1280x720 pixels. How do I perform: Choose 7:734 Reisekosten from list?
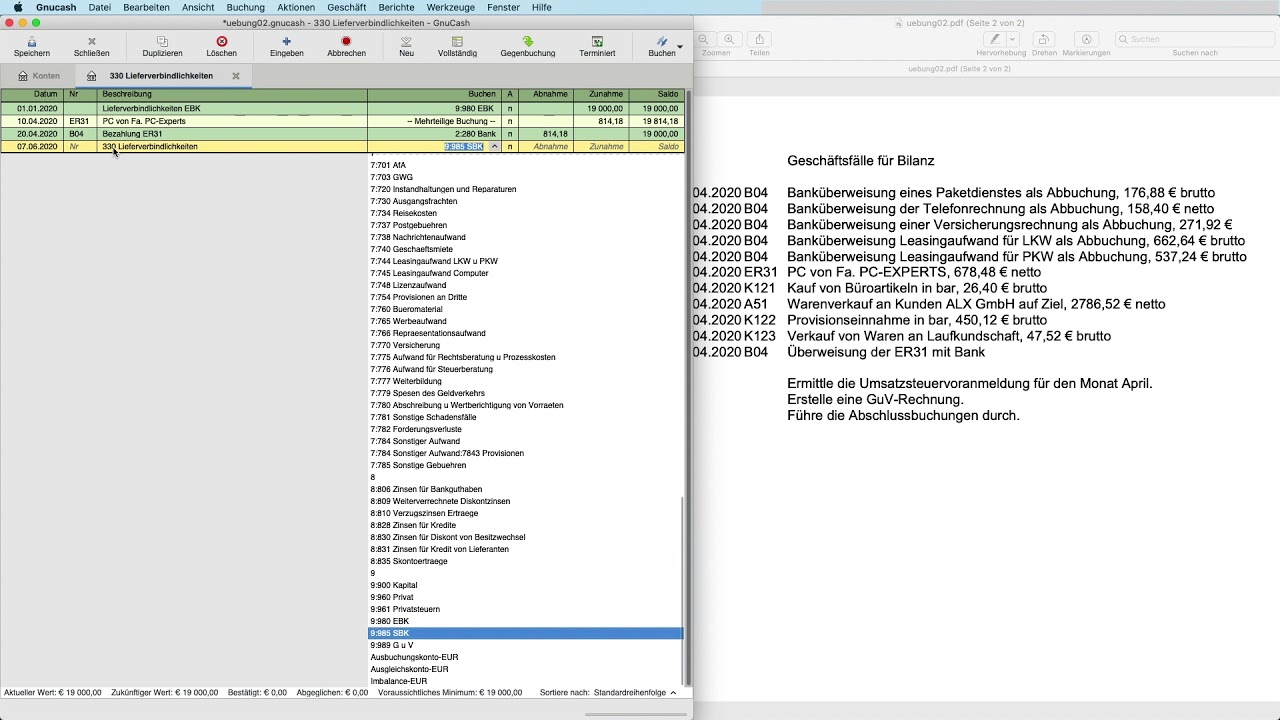click(525, 213)
